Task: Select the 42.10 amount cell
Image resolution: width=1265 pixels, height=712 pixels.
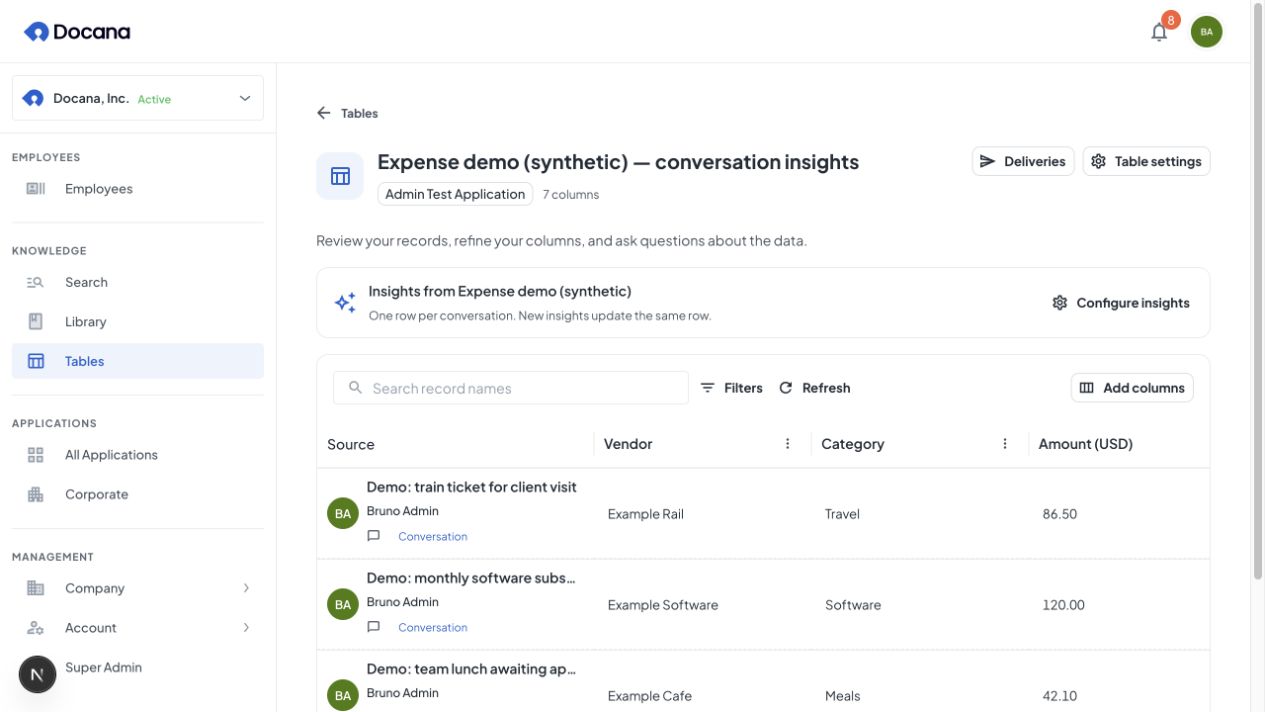Action: tap(1059, 696)
